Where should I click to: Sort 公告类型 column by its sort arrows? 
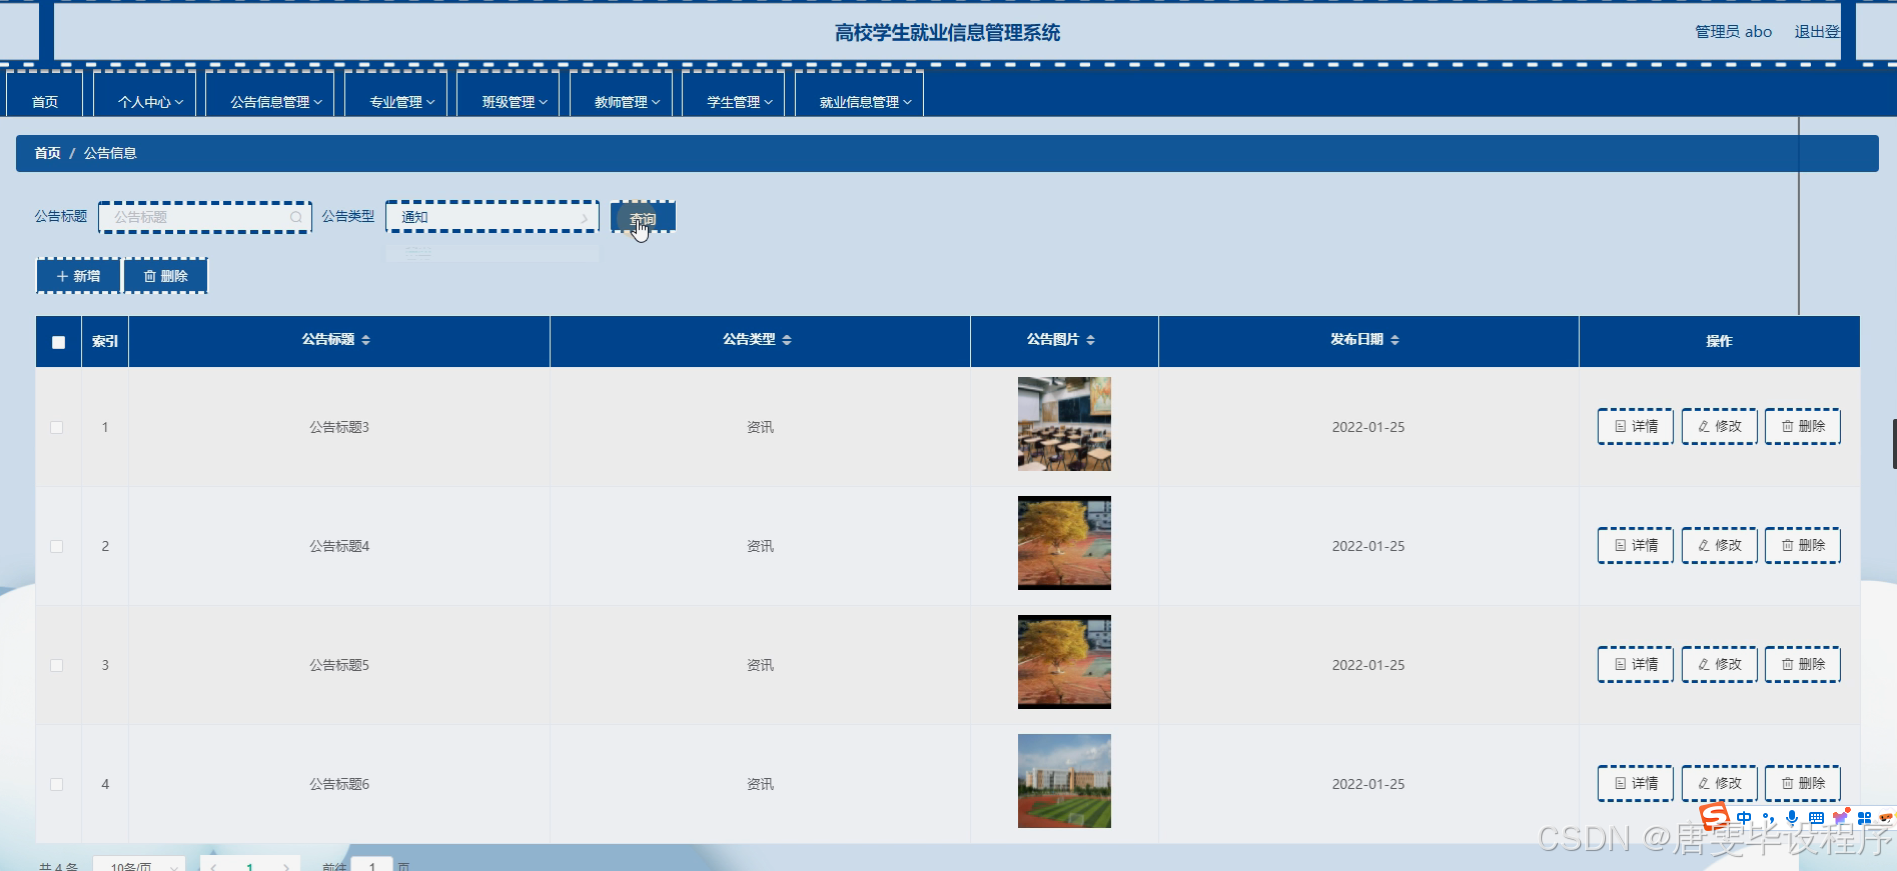(x=787, y=340)
